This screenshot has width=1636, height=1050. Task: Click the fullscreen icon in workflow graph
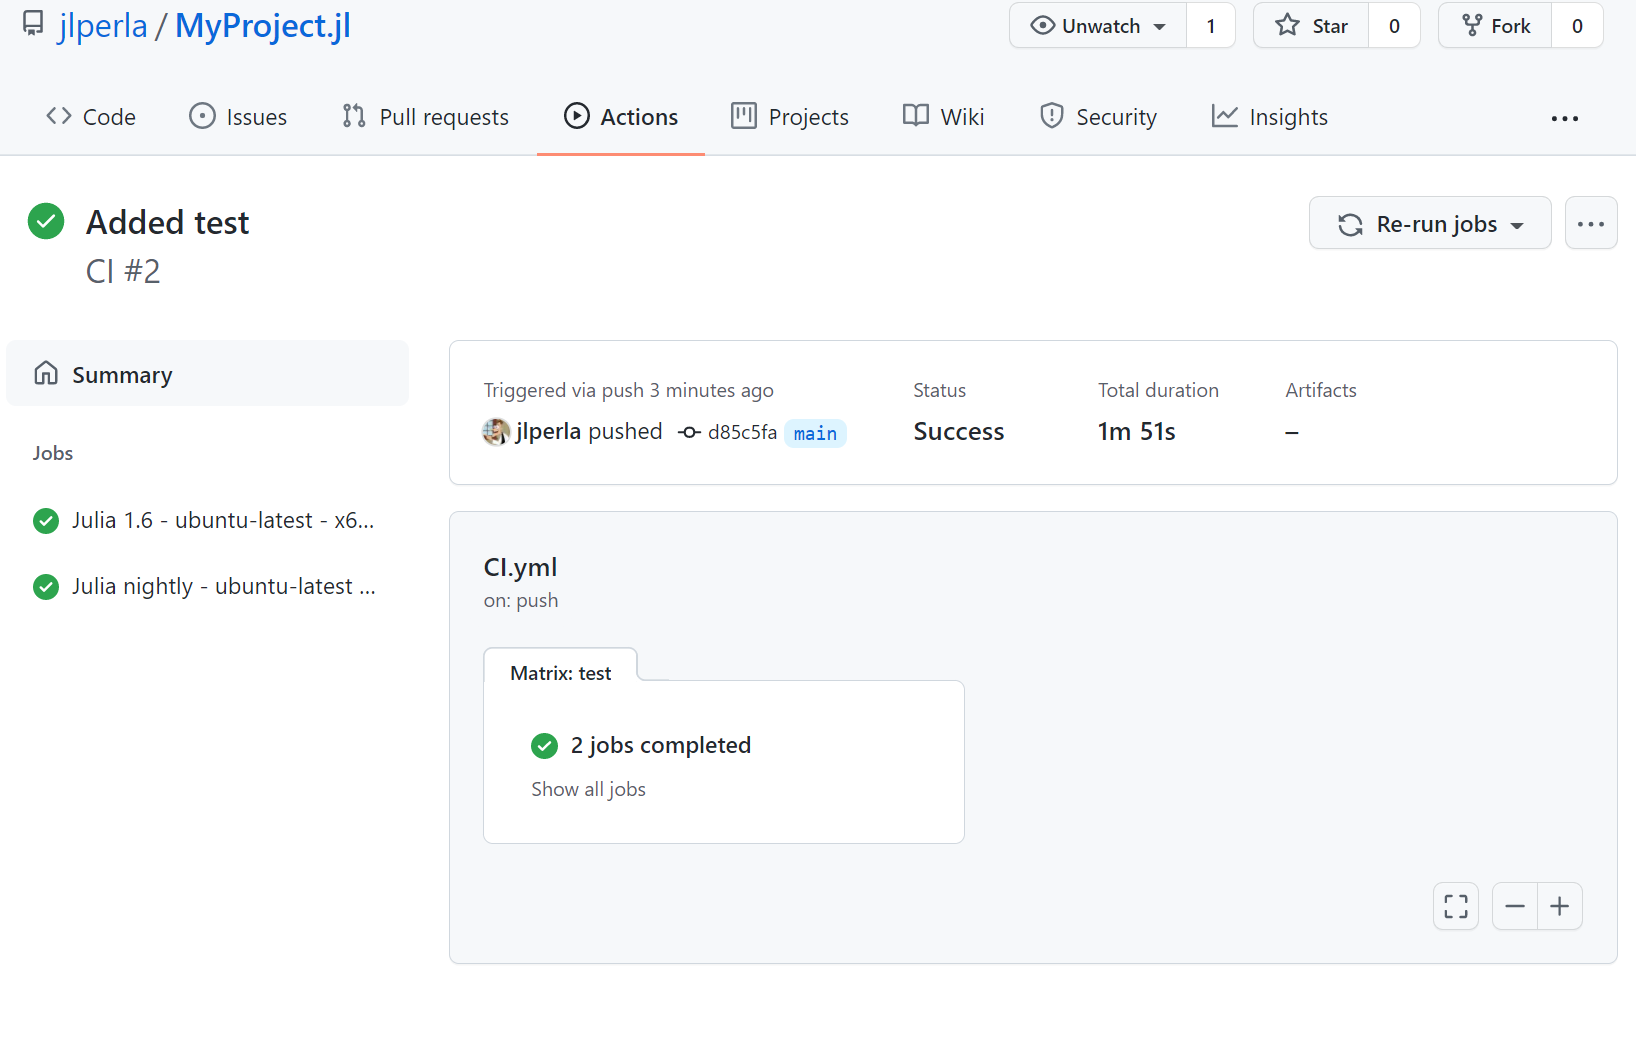[1455, 906]
